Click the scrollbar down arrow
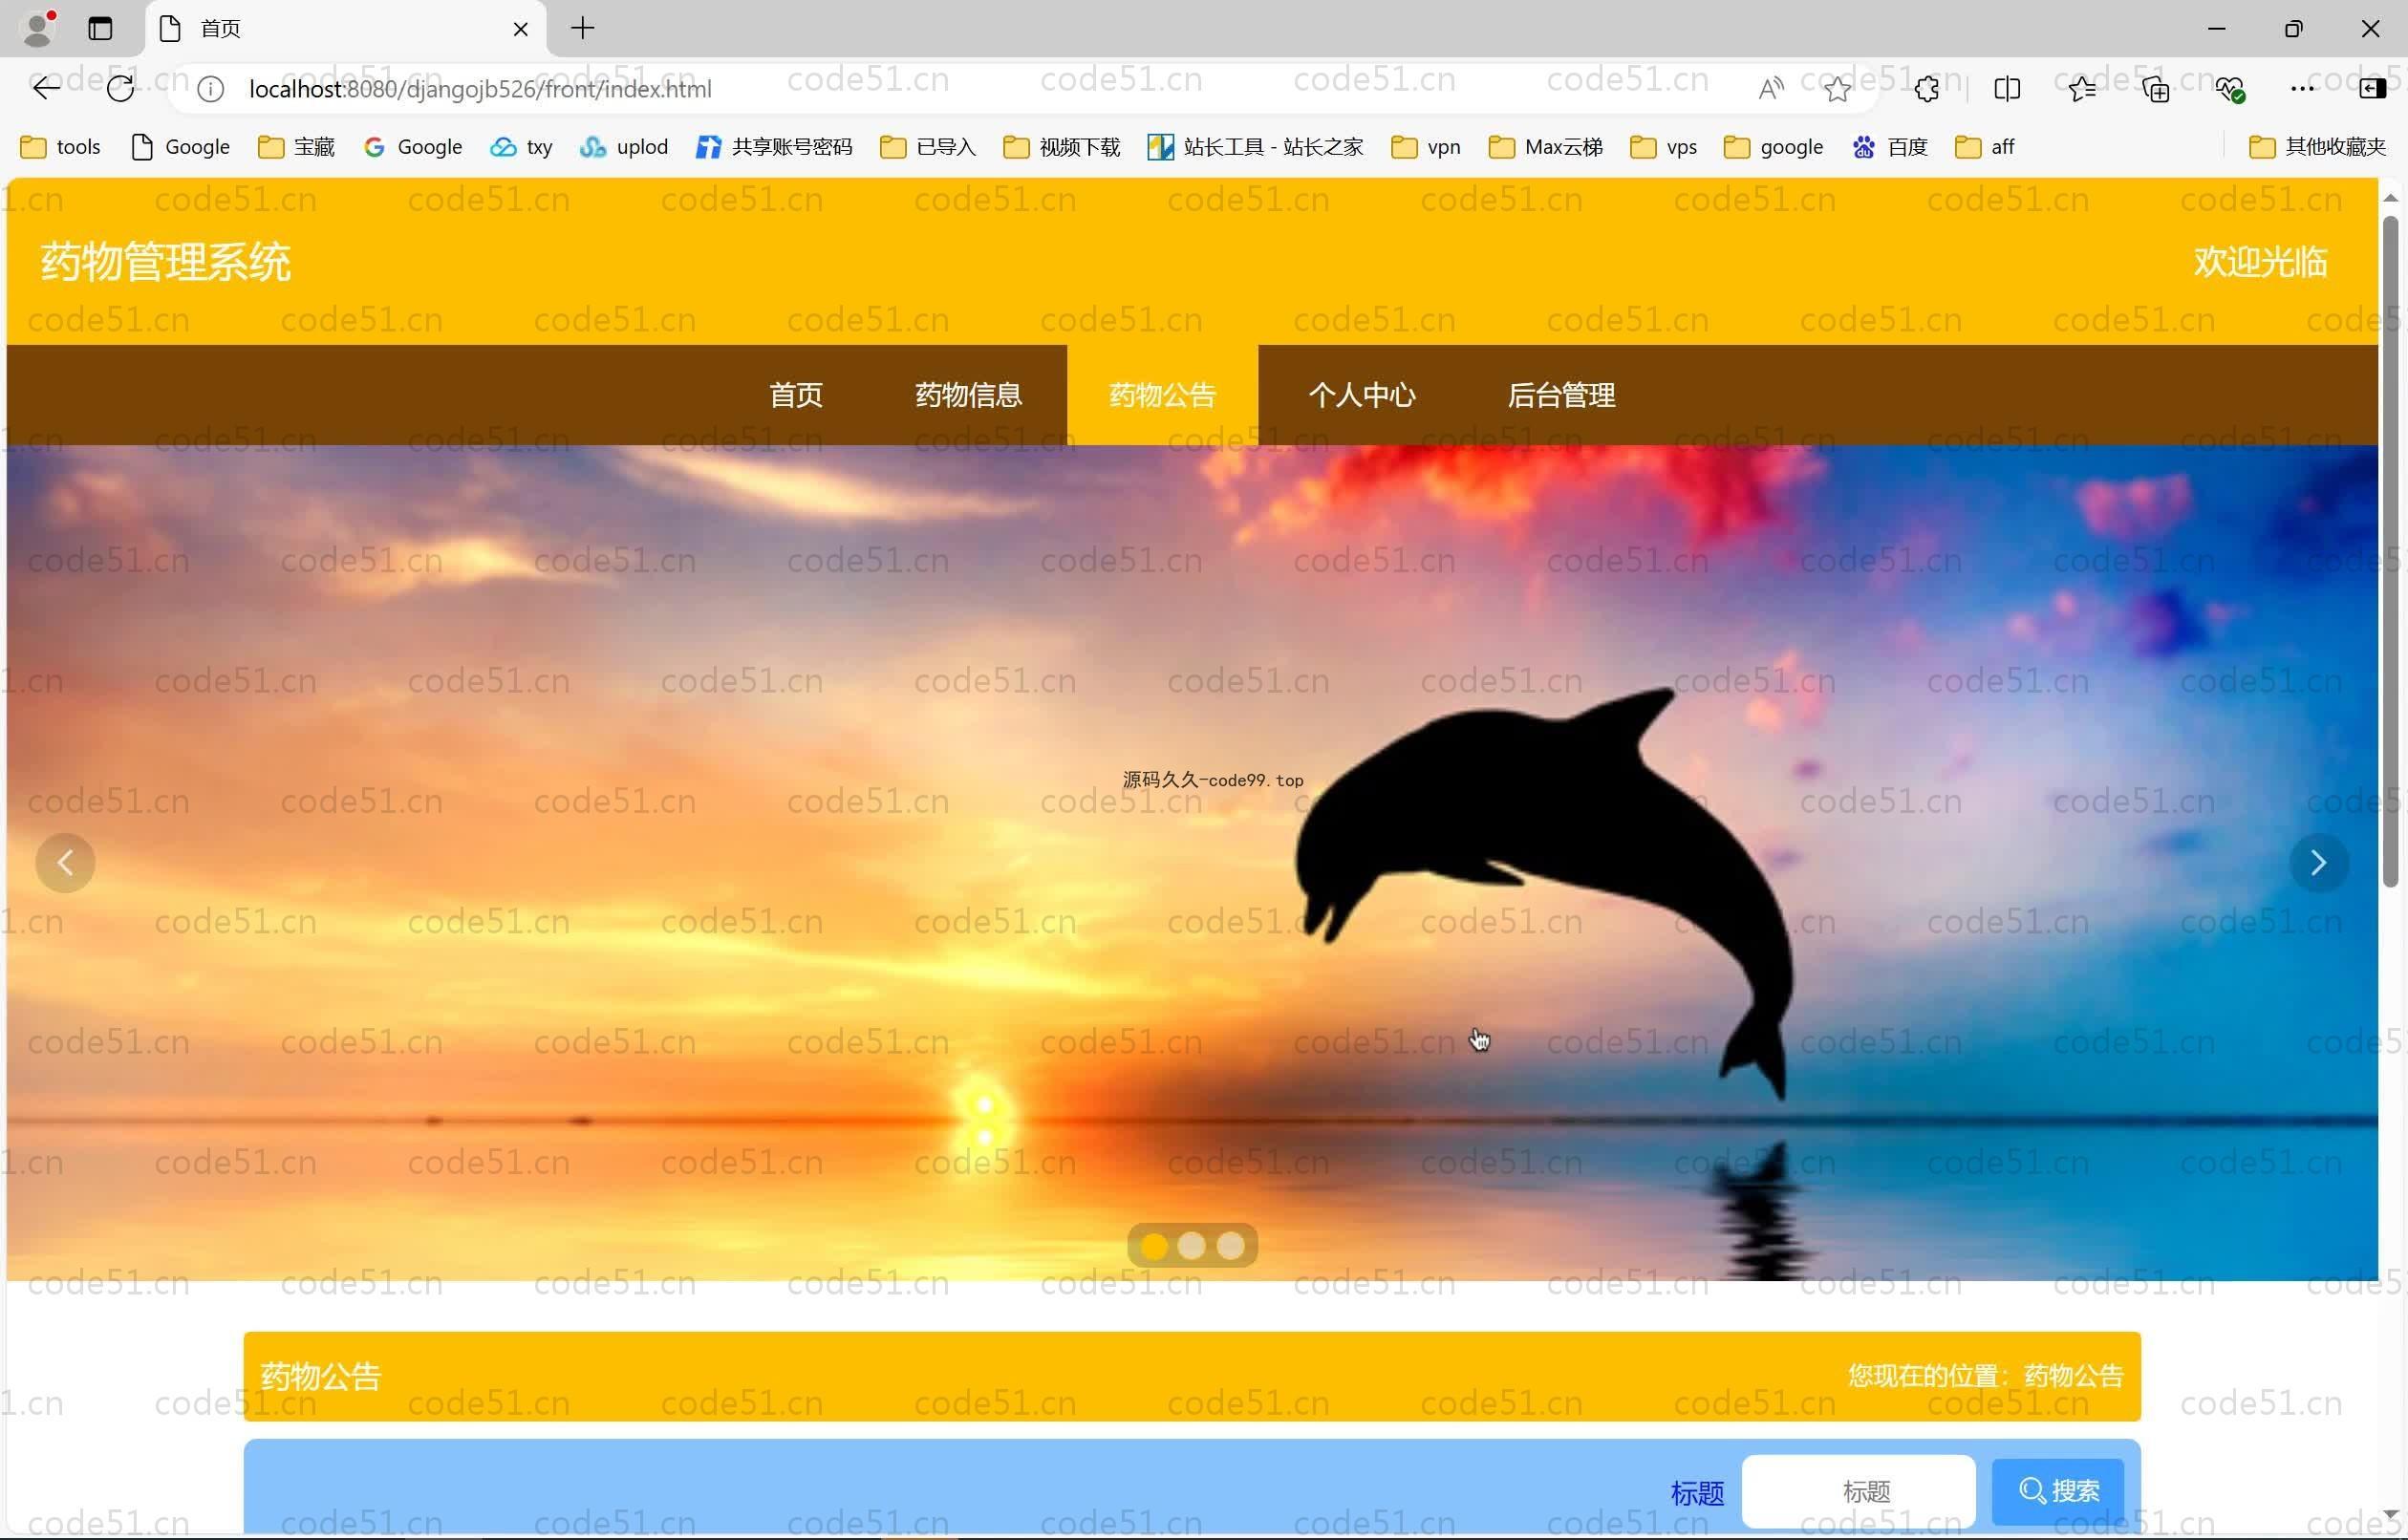This screenshot has height=1540, width=2408. (x=2391, y=1515)
